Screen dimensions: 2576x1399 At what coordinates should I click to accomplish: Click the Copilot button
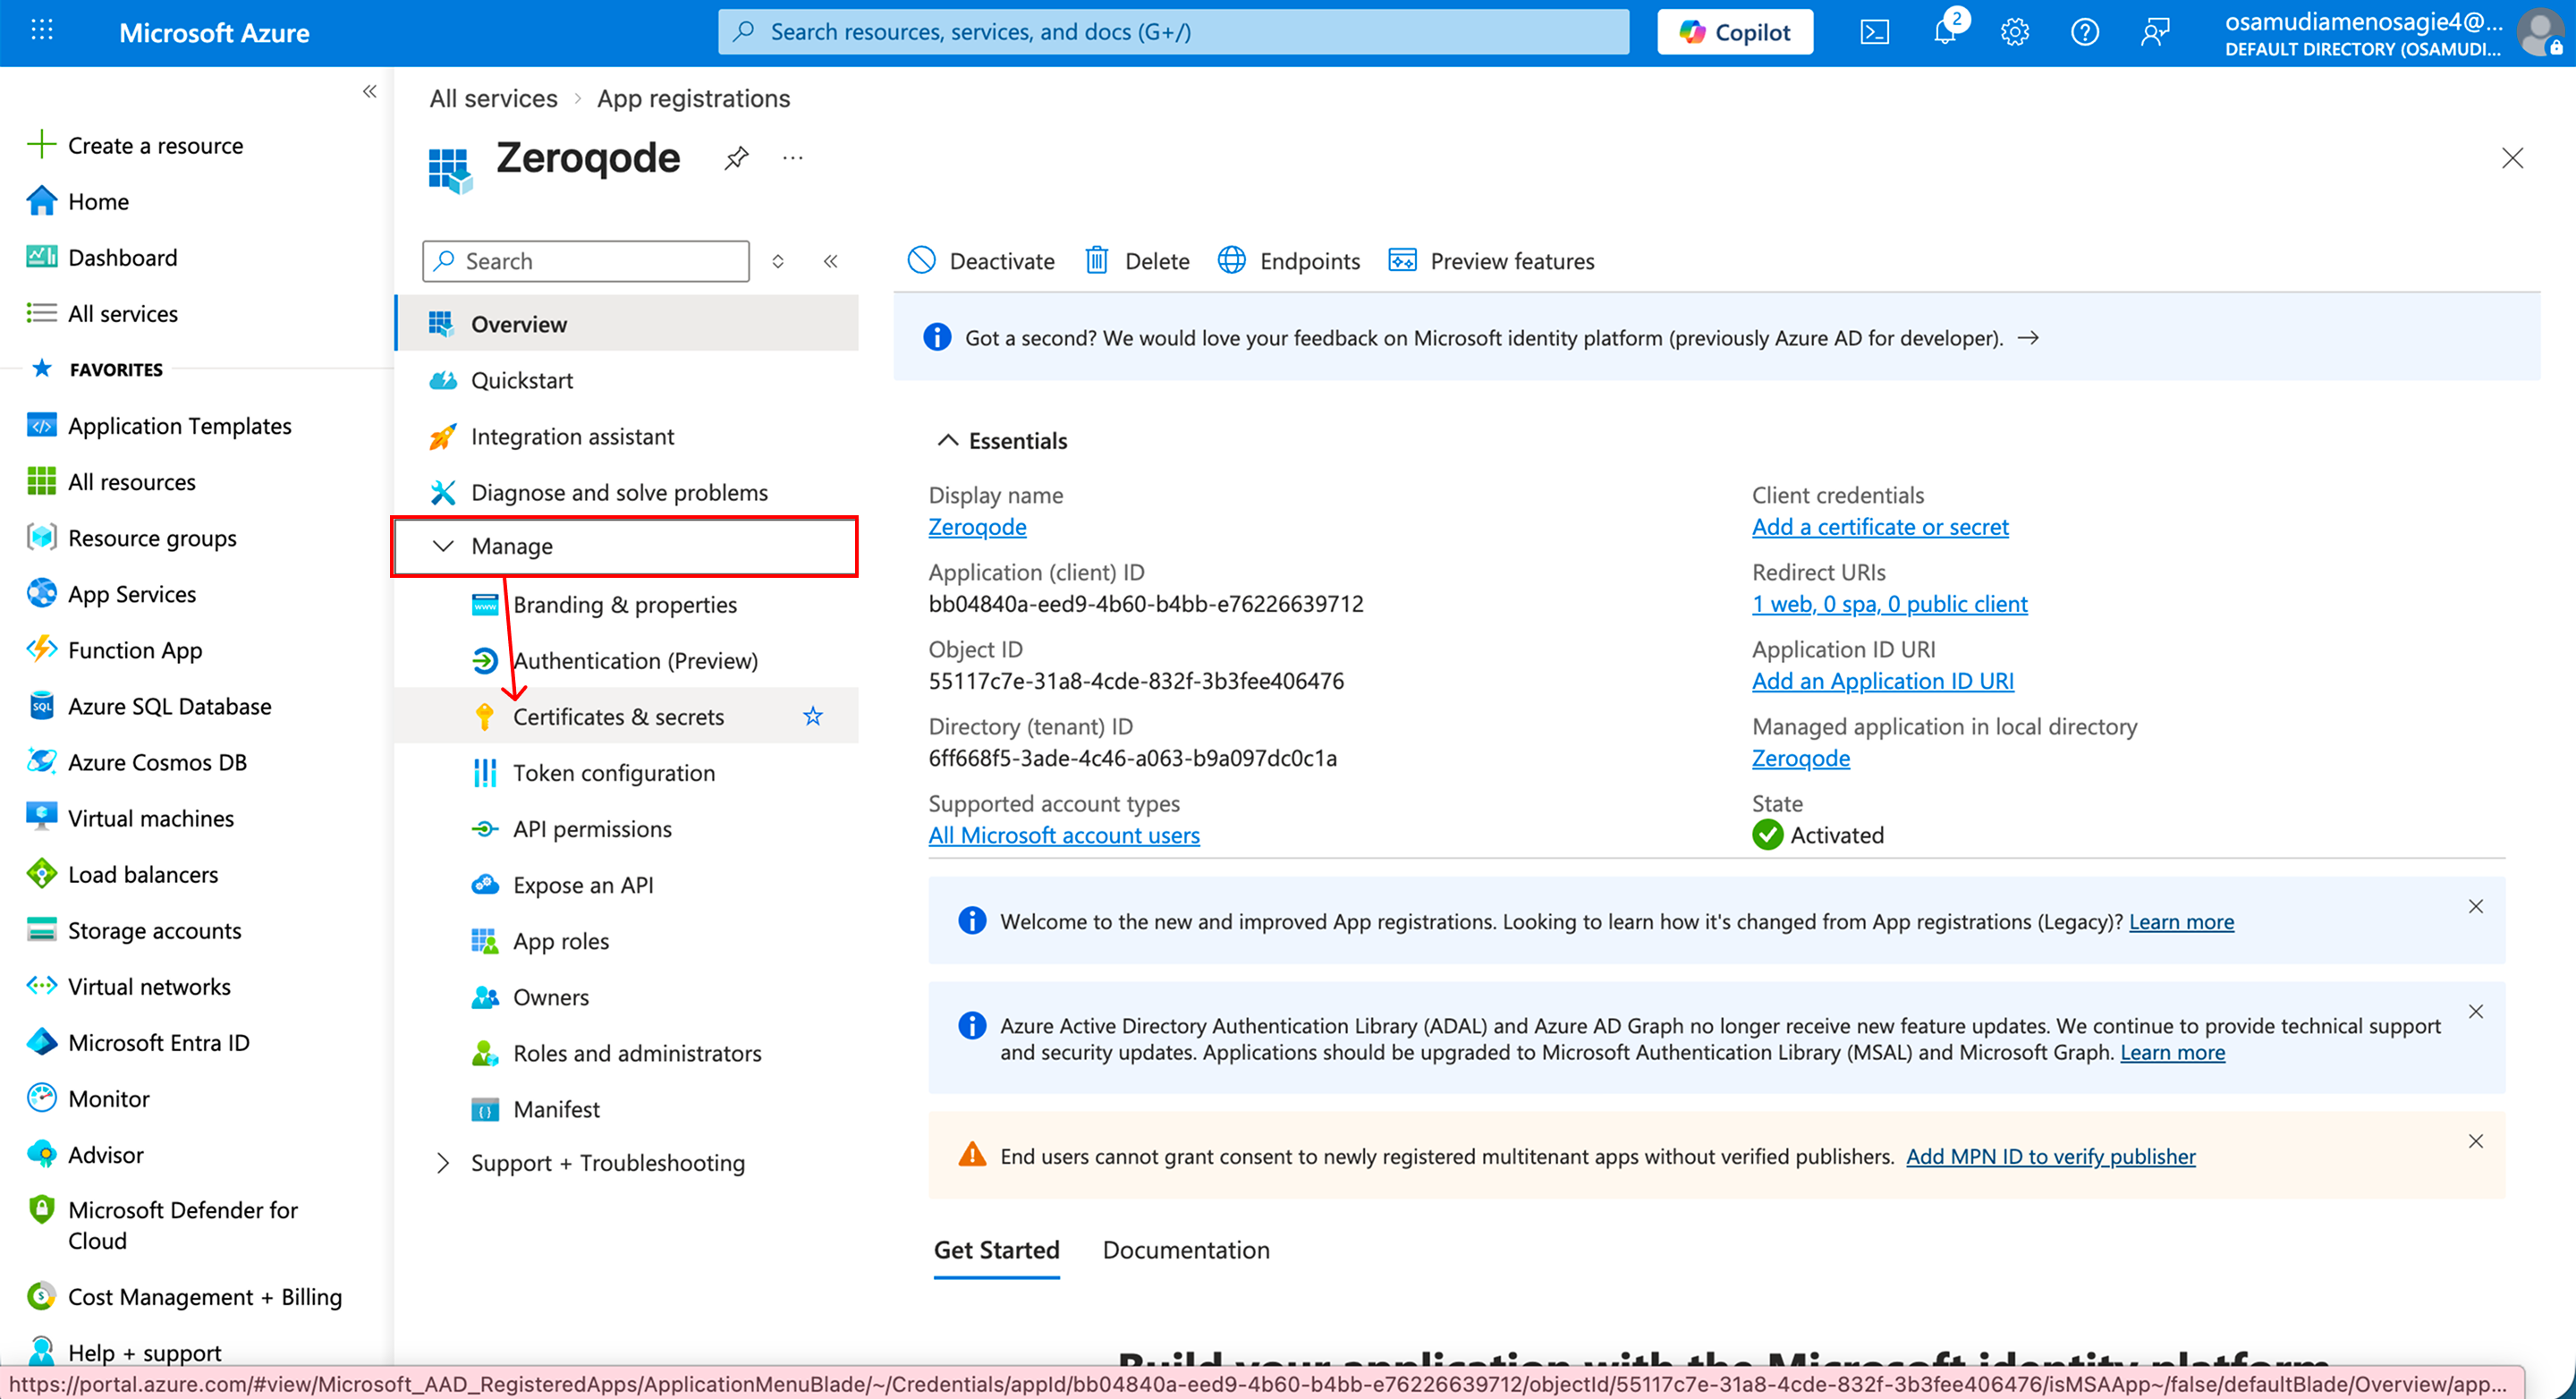tap(1734, 32)
